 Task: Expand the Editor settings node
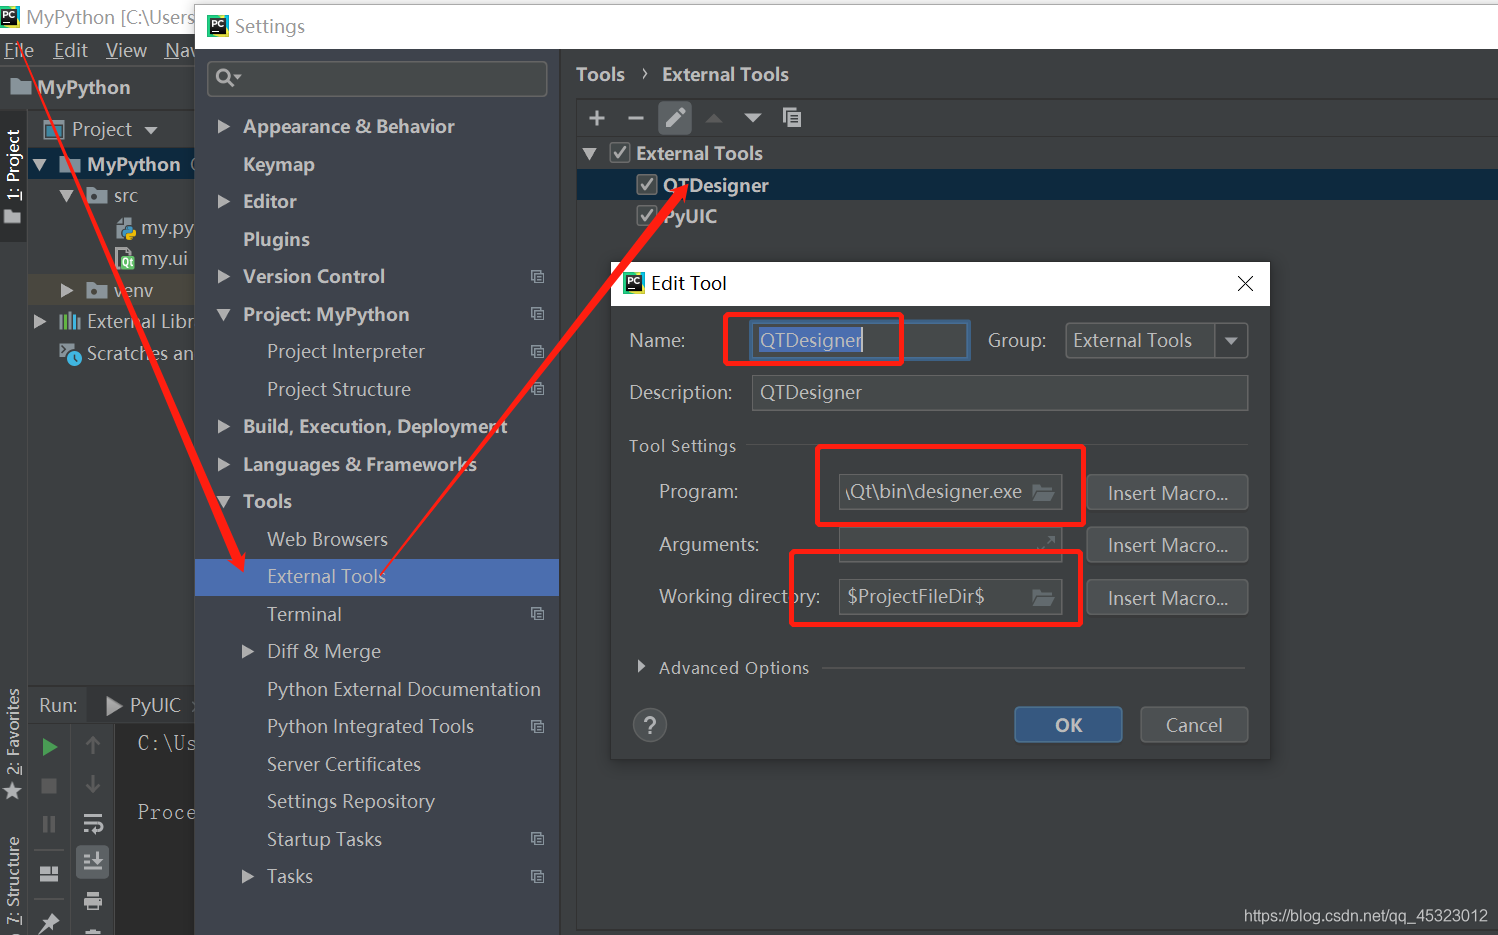point(224,201)
